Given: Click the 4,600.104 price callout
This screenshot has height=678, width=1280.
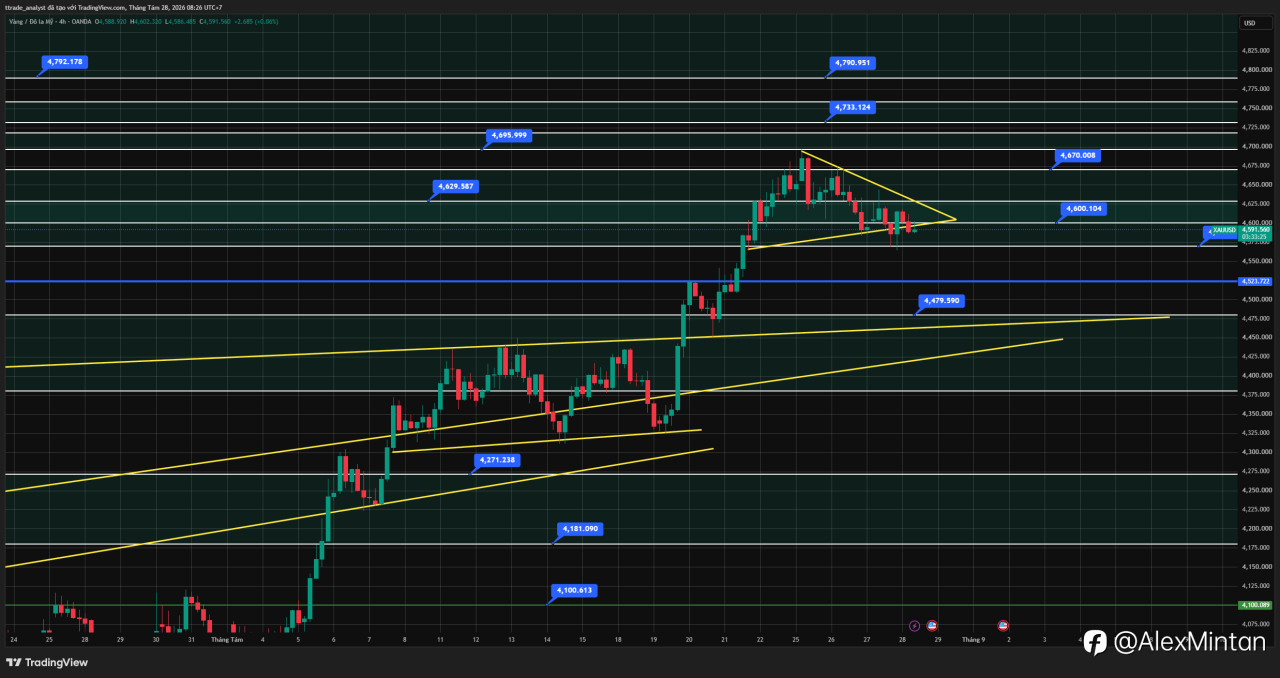Looking at the screenshot, I should [1086, 209].
